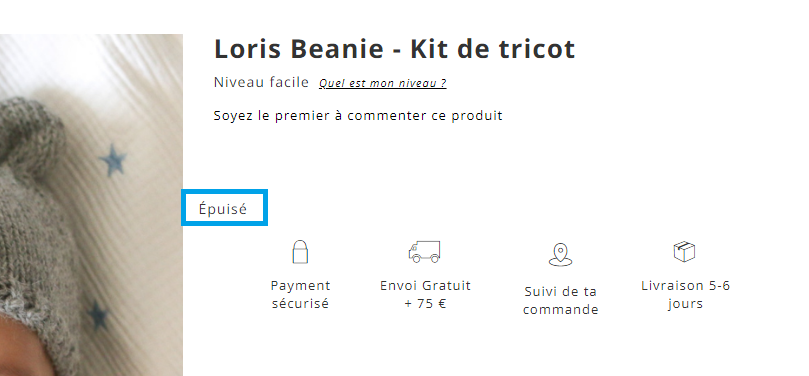Open the "Quel est mon niveau ?" link
Image resolution: width=809 pixels, height=376 pixels.
[383, 83]
